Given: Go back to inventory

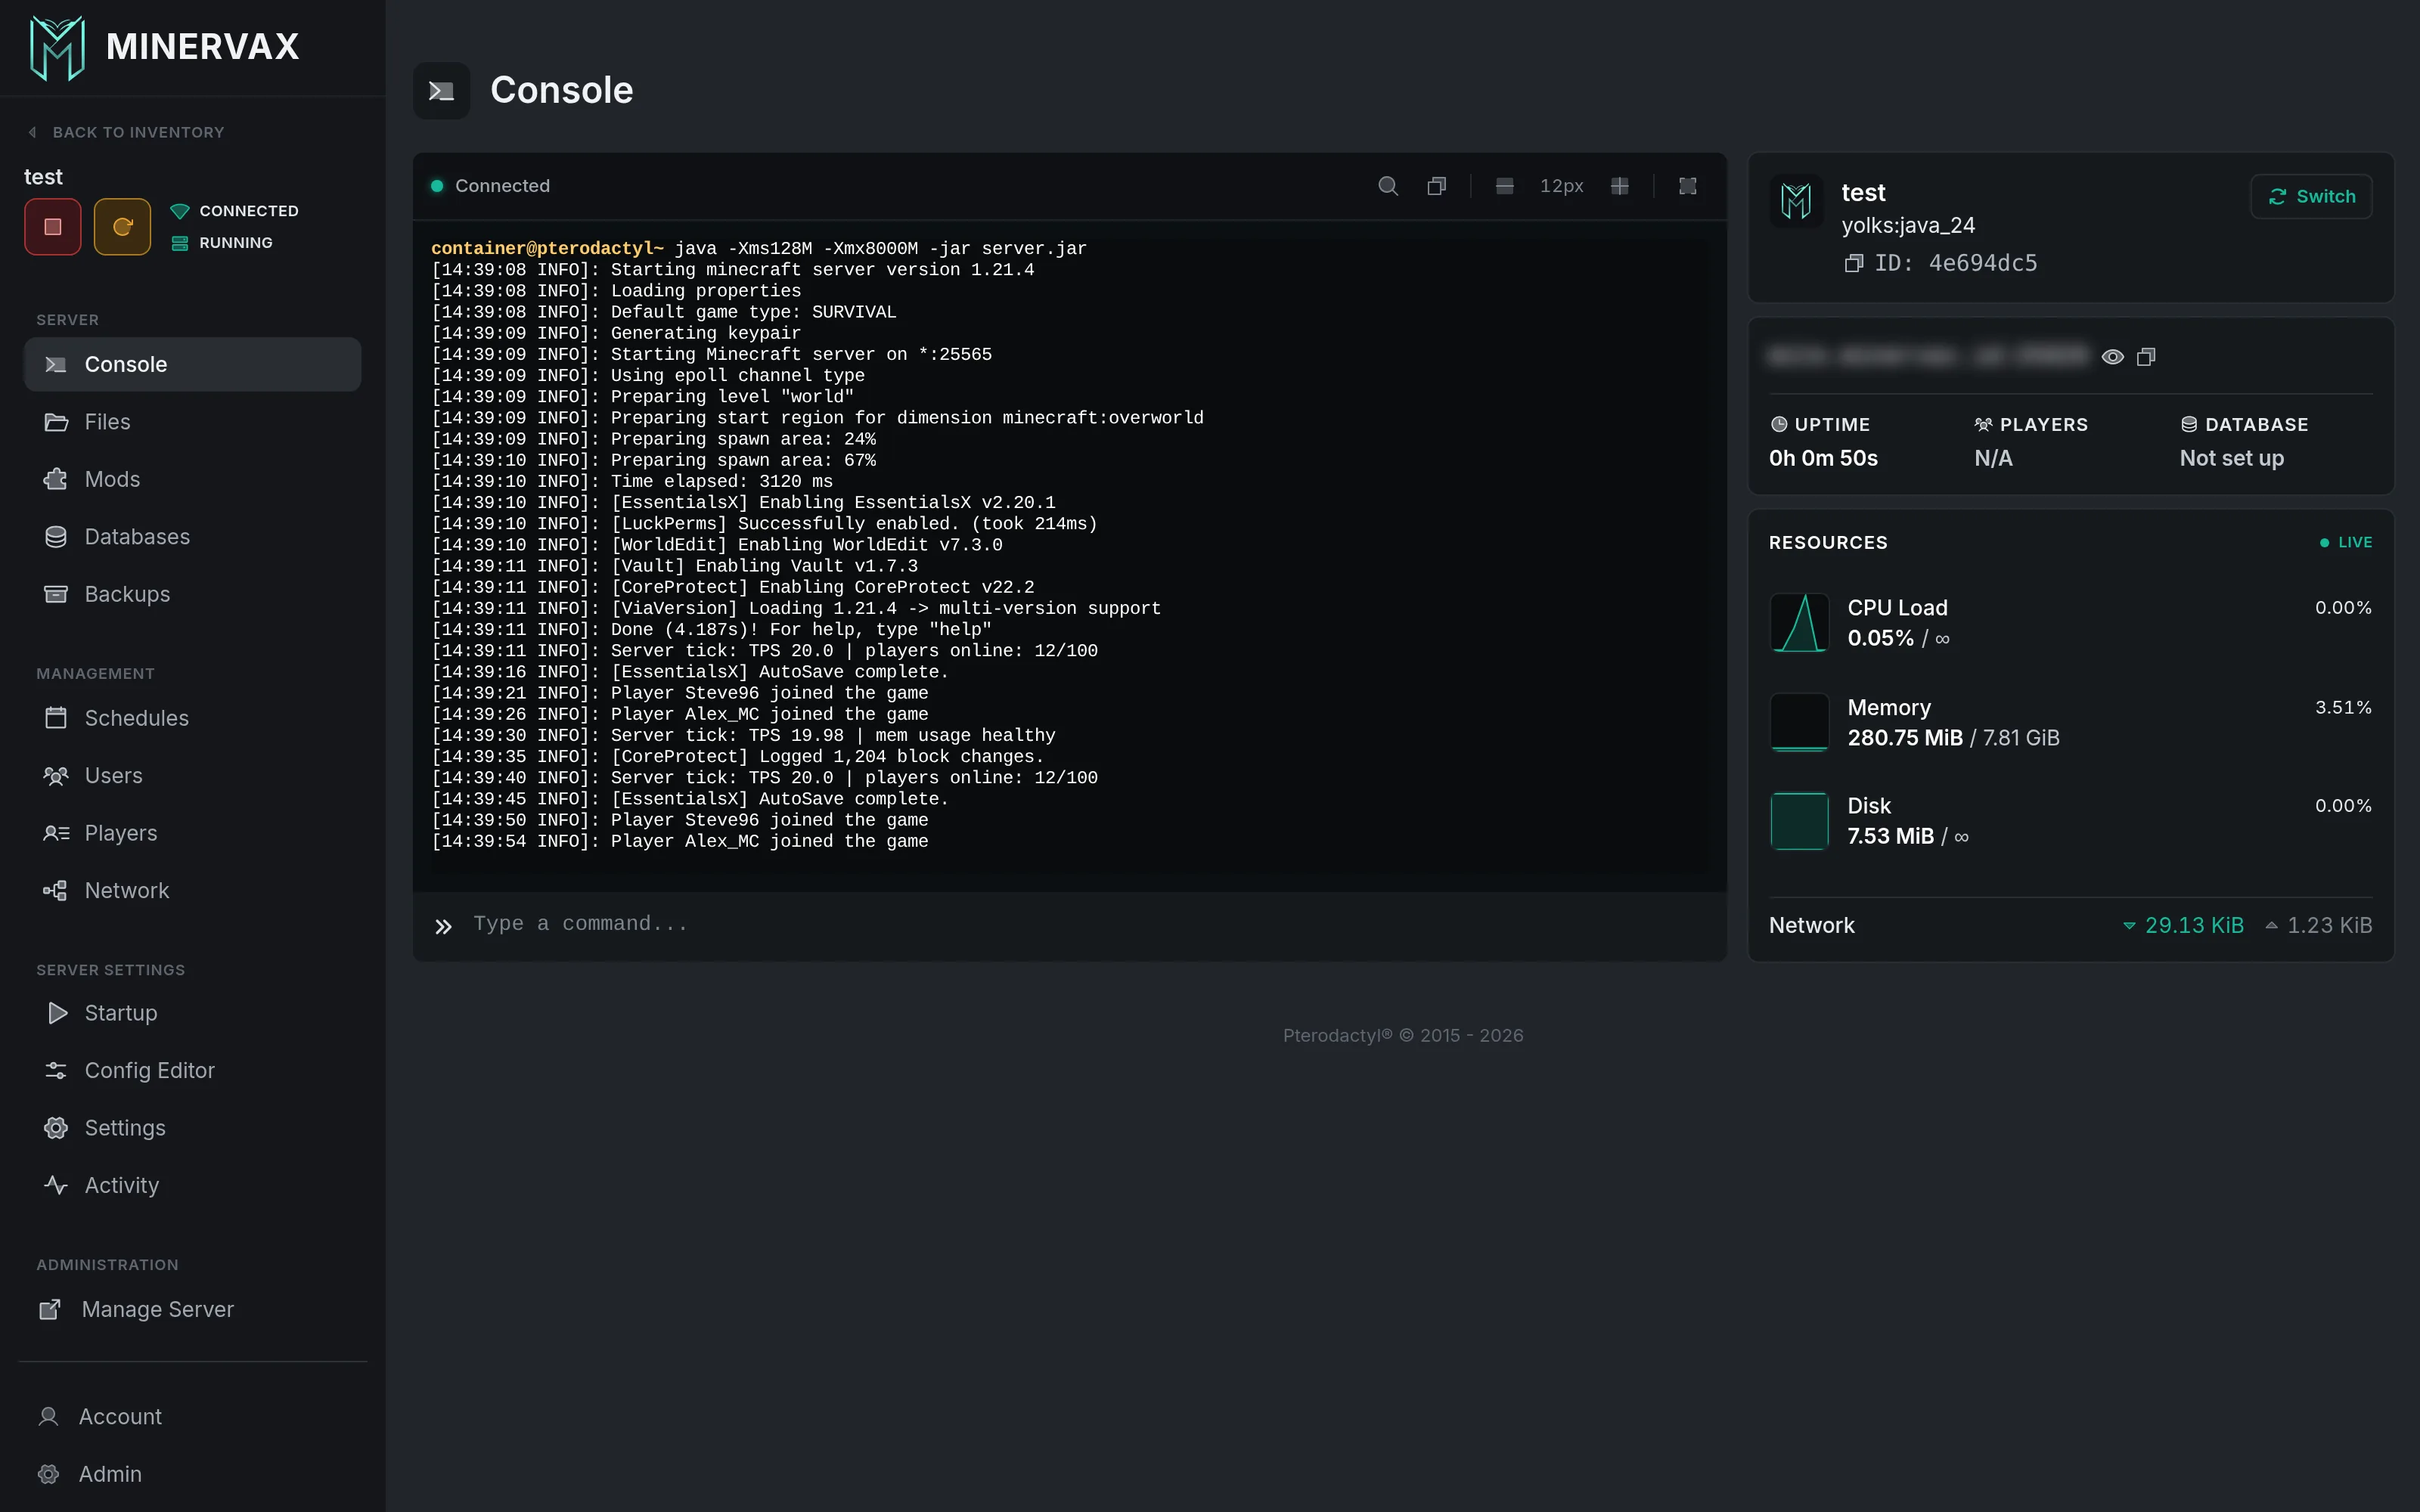Looking at the screenshot, I should tap(126, 132).
